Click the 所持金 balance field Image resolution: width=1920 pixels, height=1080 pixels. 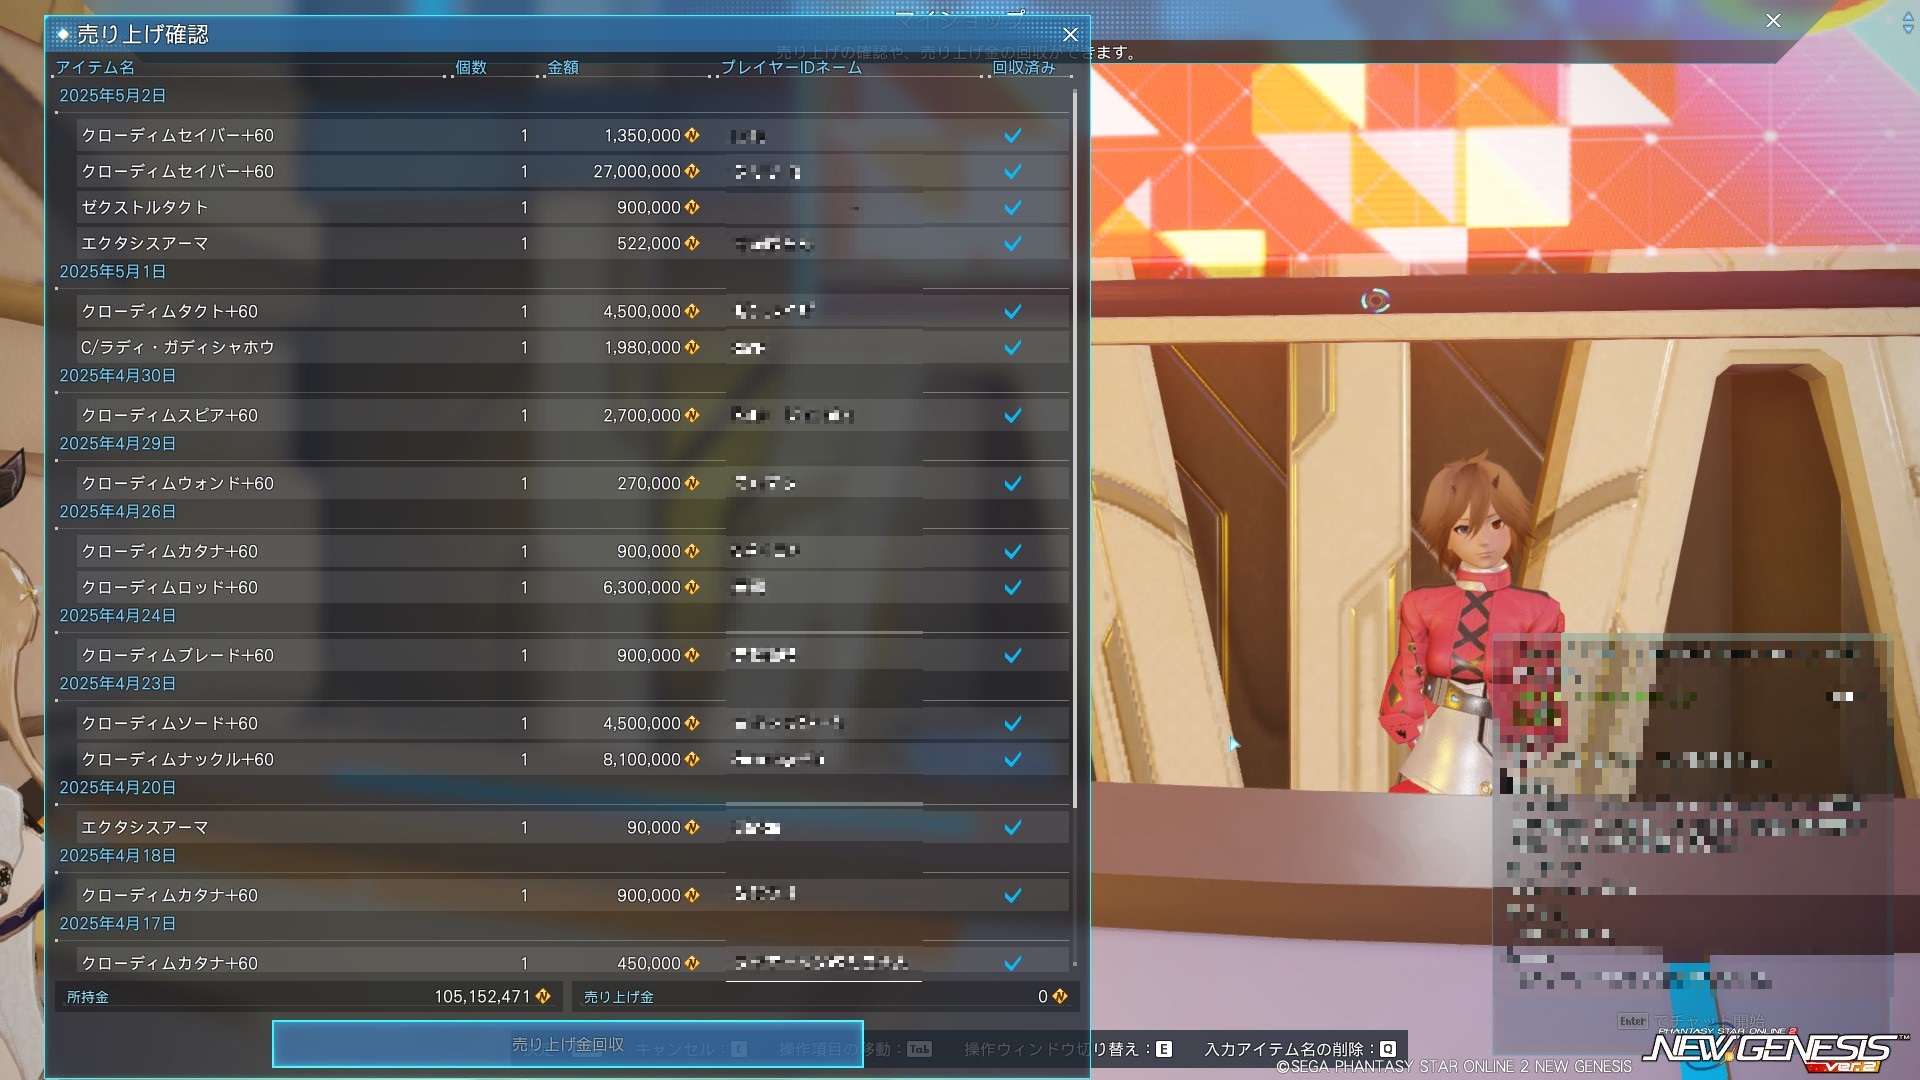308,996
